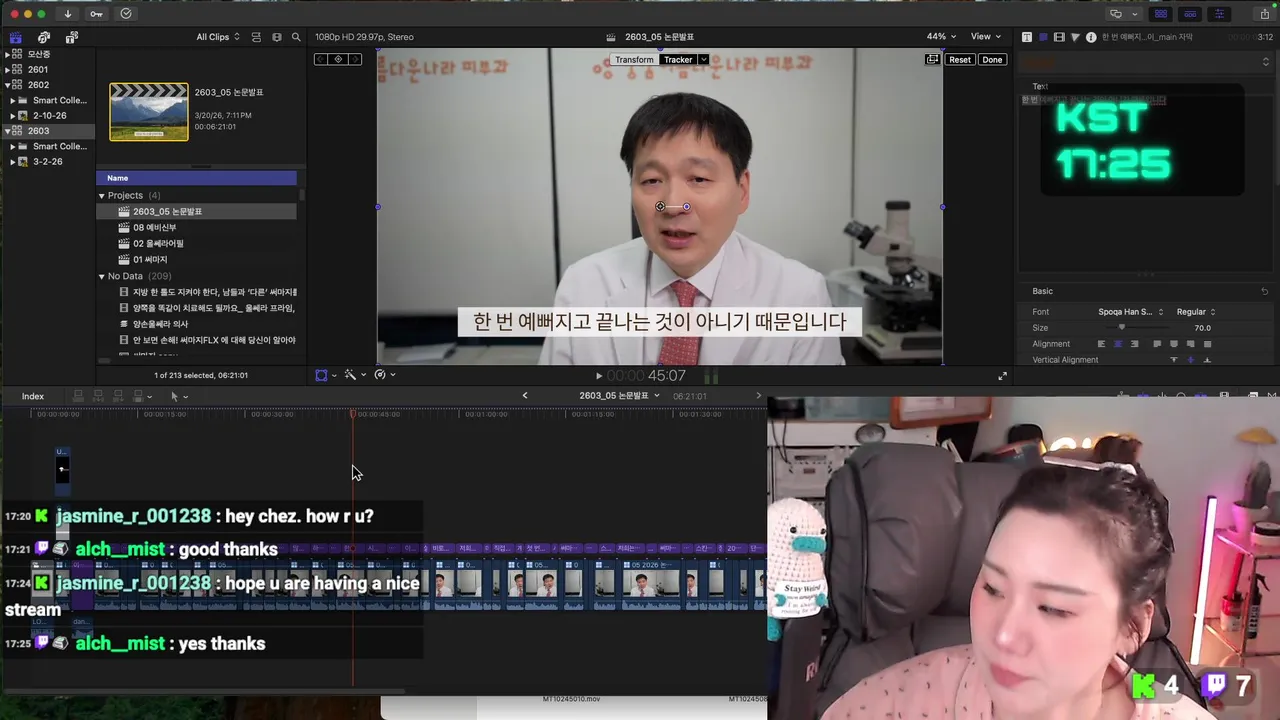Viewport: 1280px width, 720px height.
Task: Open the timeline project name dropdown
Action: [620, 396]
